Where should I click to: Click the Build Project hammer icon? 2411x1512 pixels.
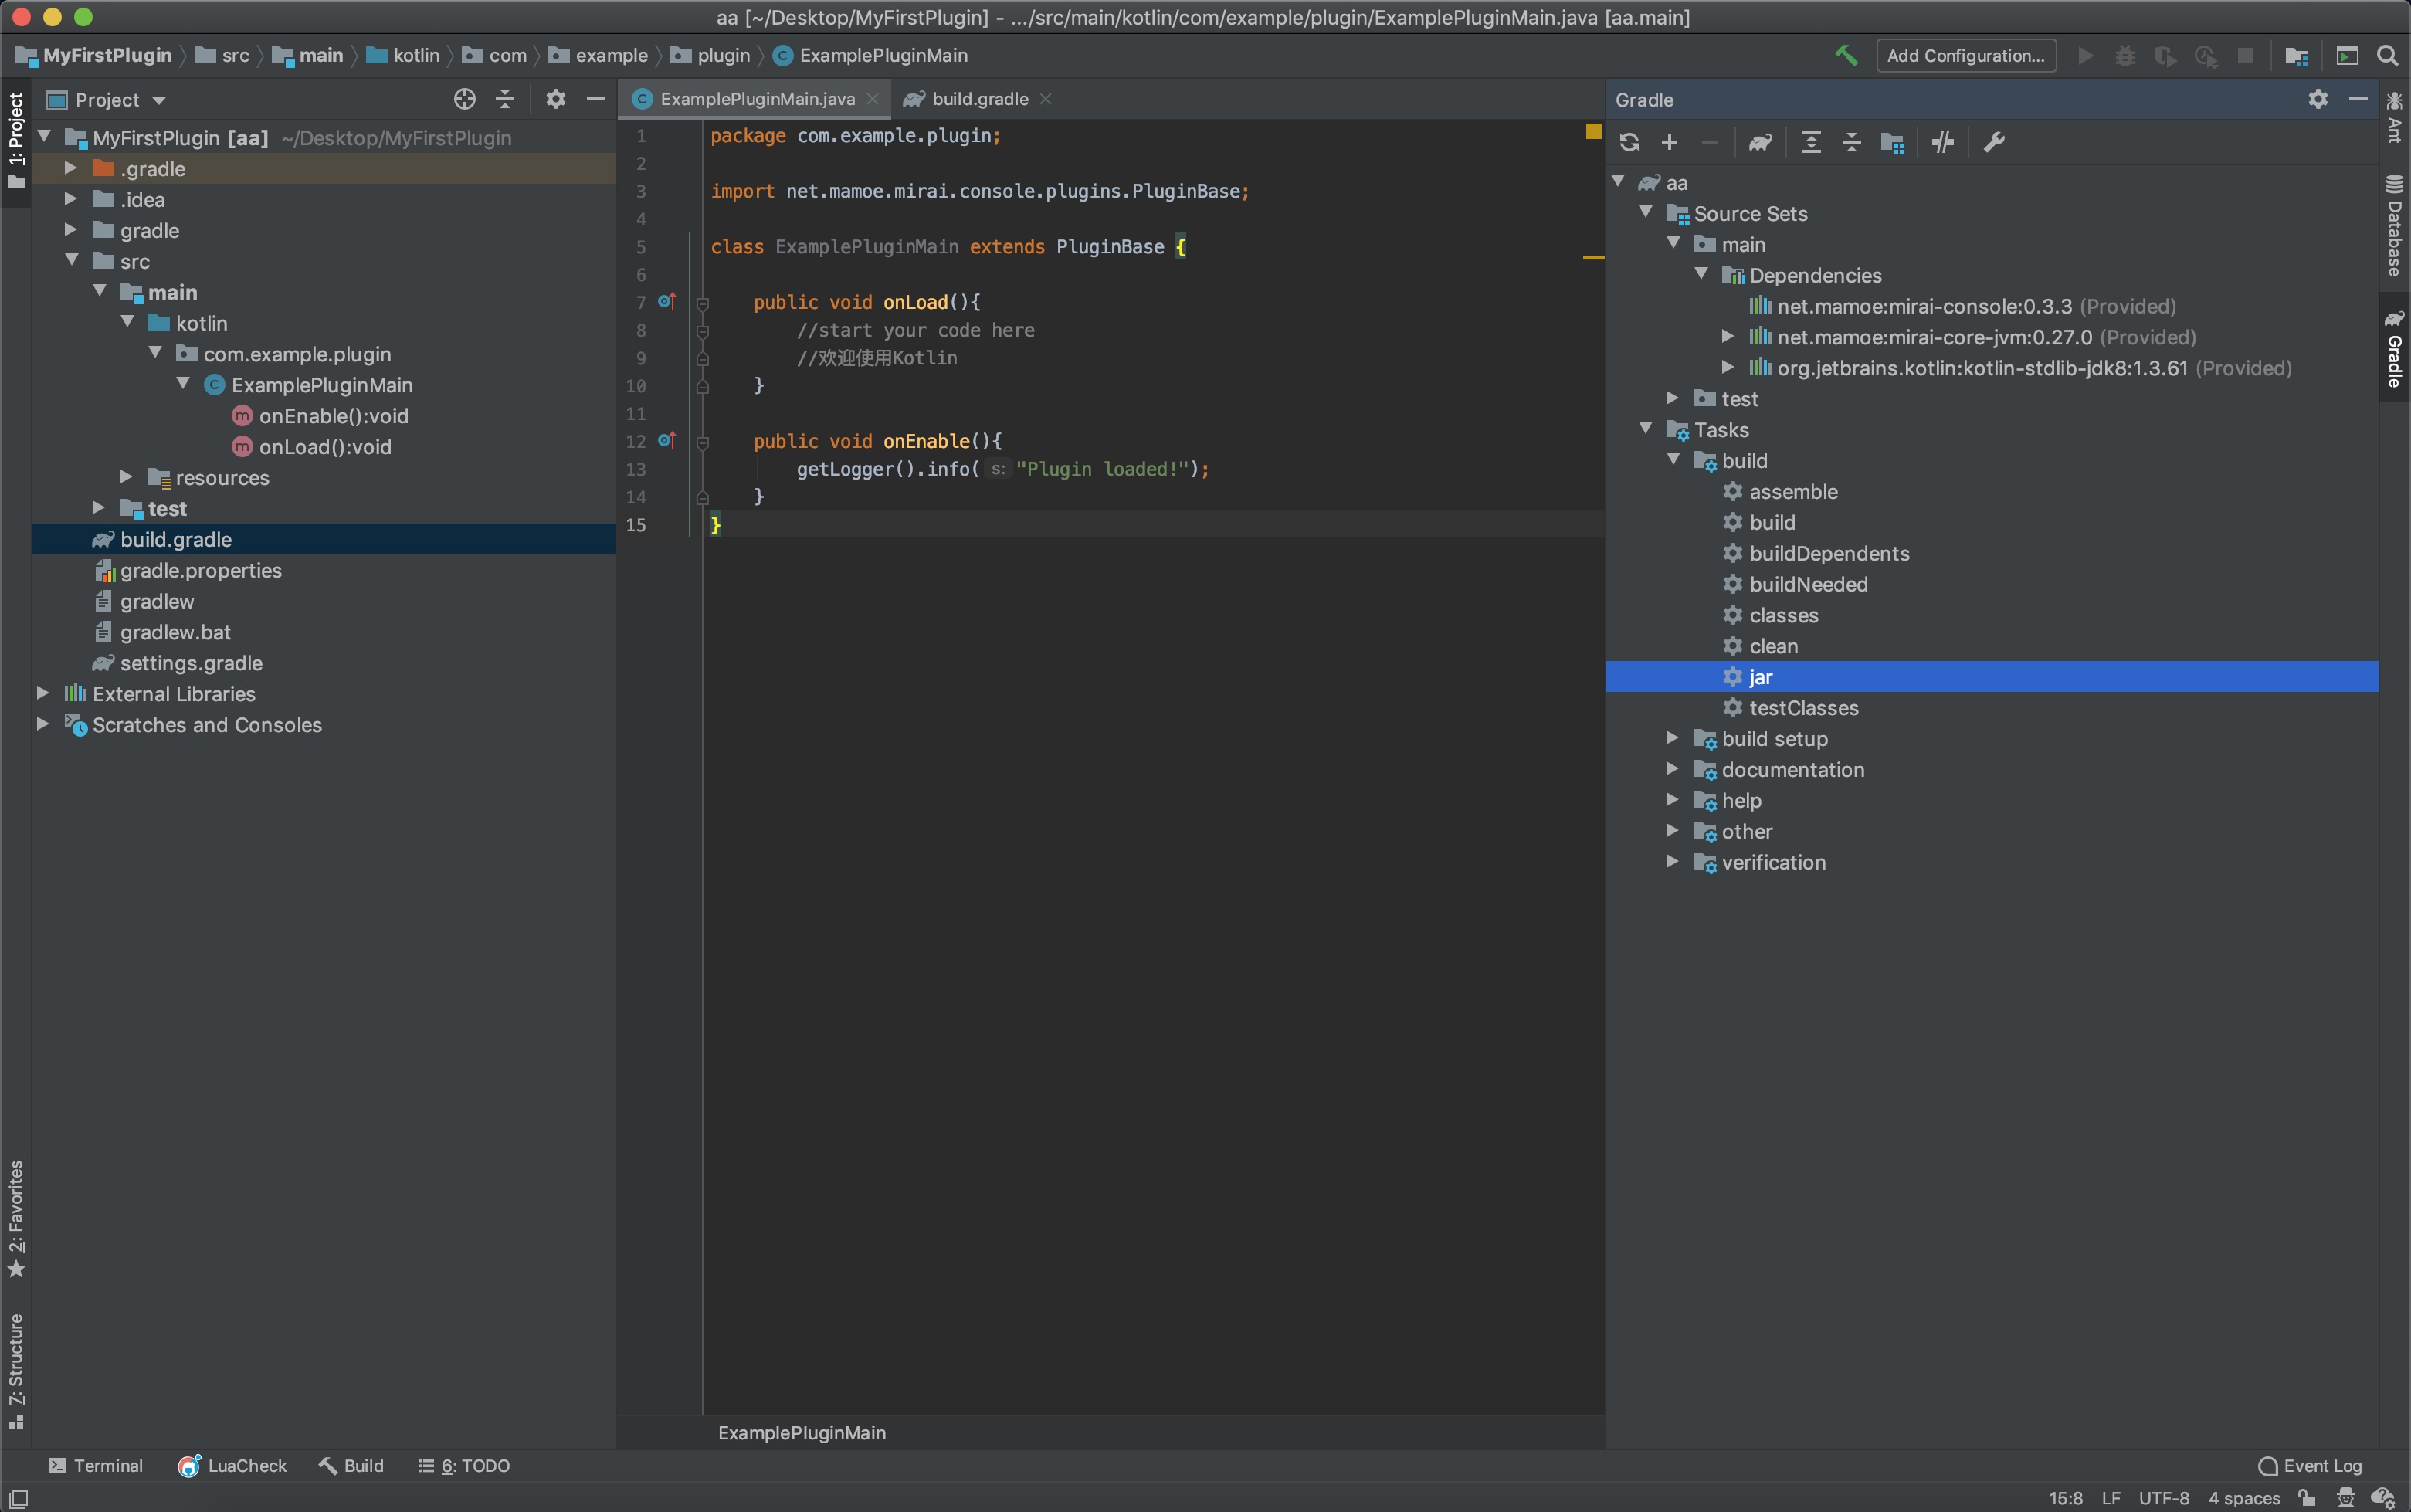pos(1845,55)
